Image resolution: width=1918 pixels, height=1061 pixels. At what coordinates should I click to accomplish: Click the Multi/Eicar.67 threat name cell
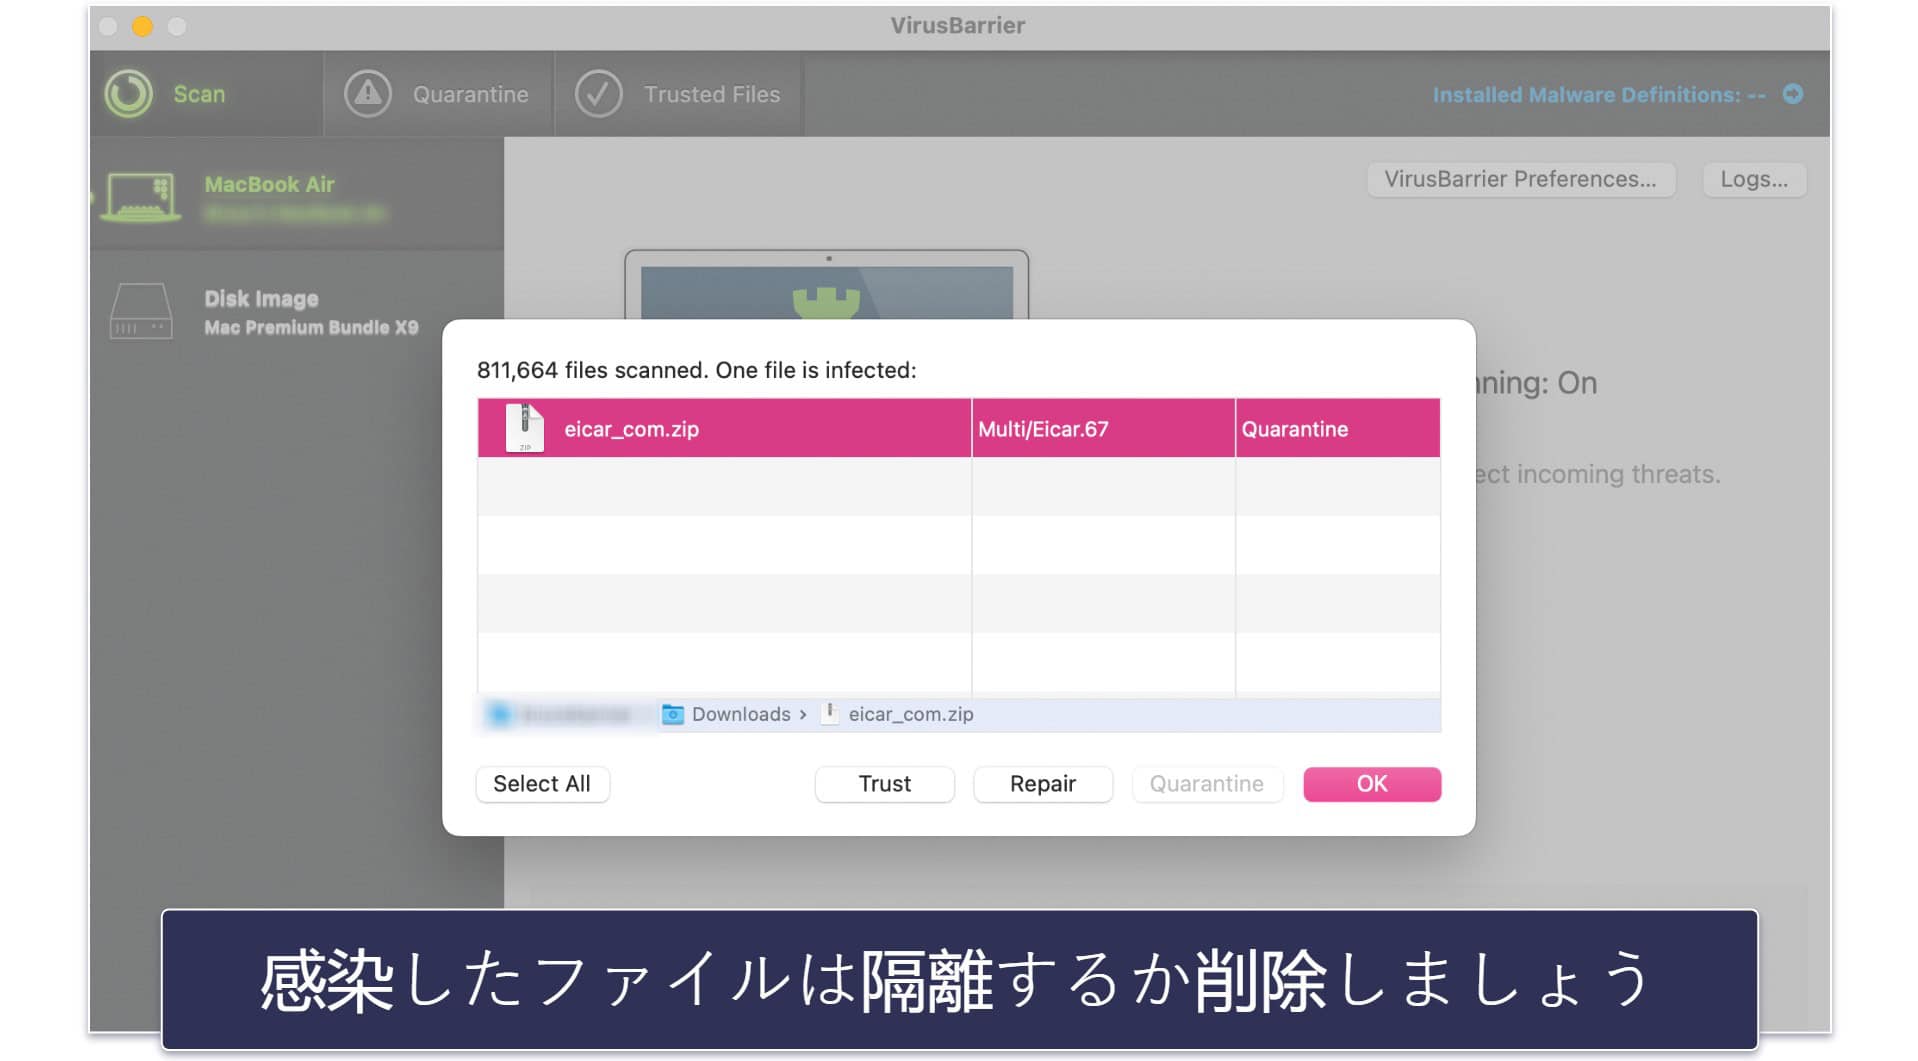1103,428
